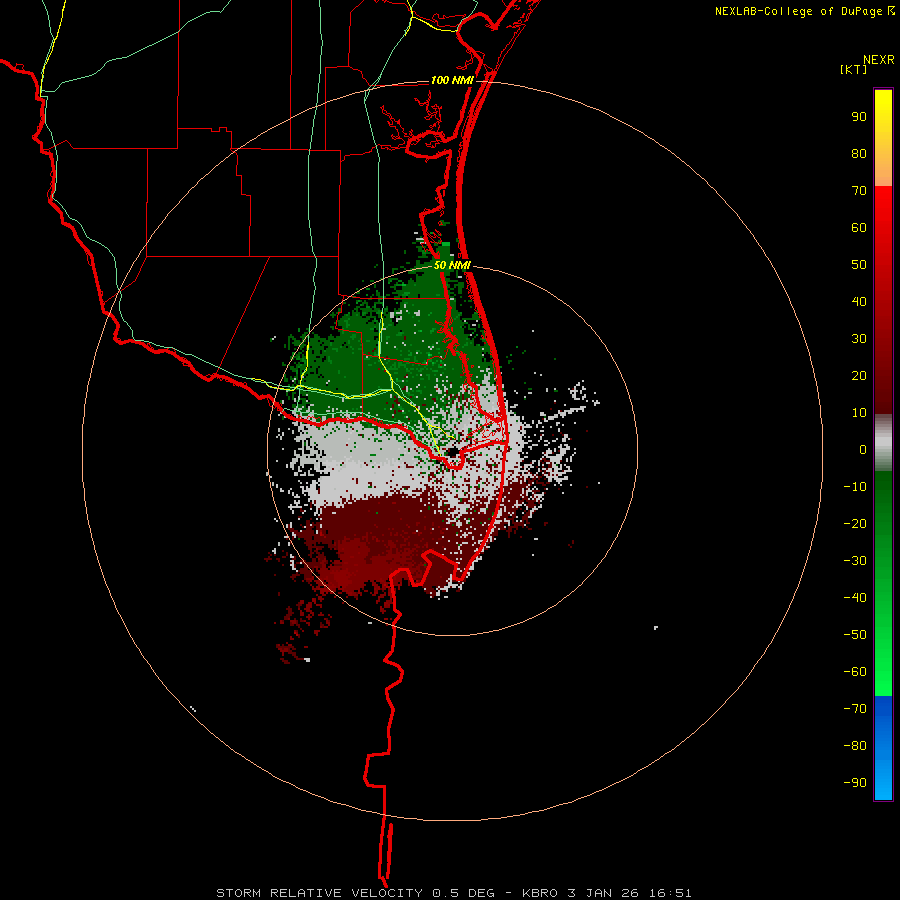Click the 50 NMI range ring label

pos(452,265)
